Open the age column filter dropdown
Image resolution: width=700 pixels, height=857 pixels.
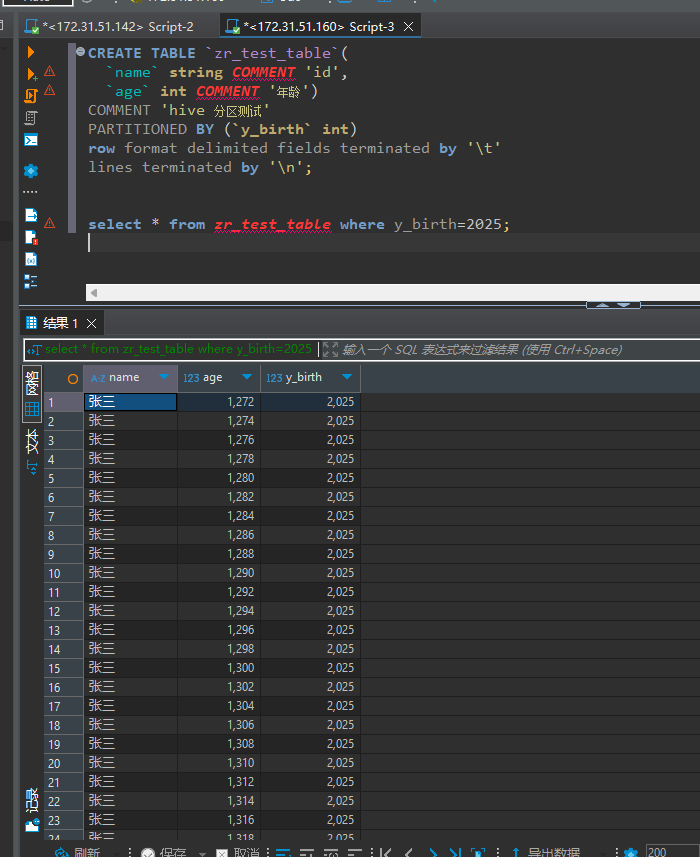point(247,378)
